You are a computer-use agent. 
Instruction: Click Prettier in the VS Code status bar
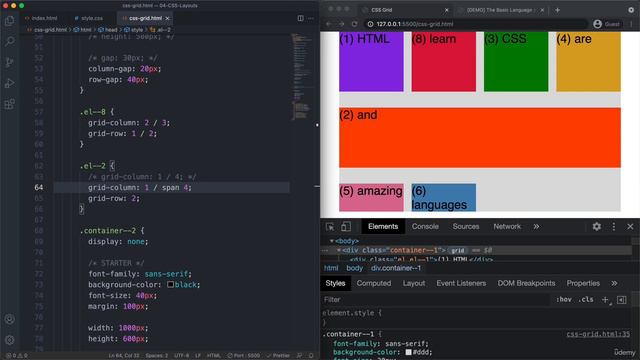[x=278, y=356]
